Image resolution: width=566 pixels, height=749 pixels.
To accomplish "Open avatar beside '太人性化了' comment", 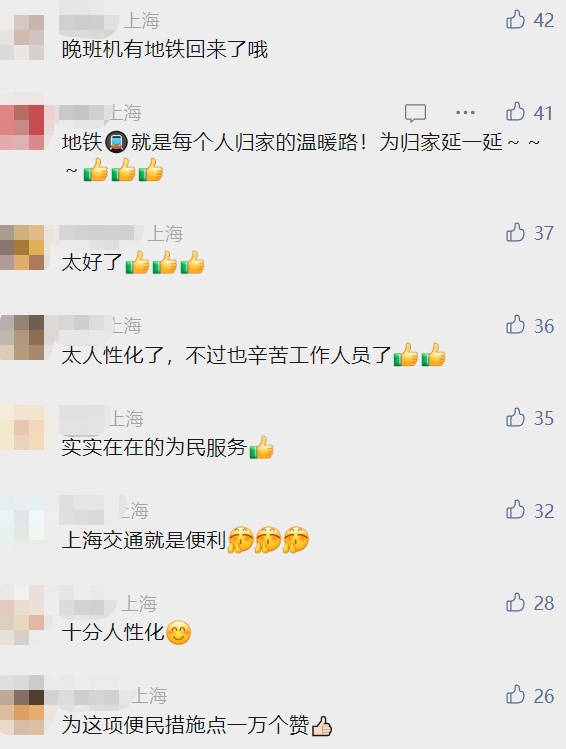I will coord(22,337).
